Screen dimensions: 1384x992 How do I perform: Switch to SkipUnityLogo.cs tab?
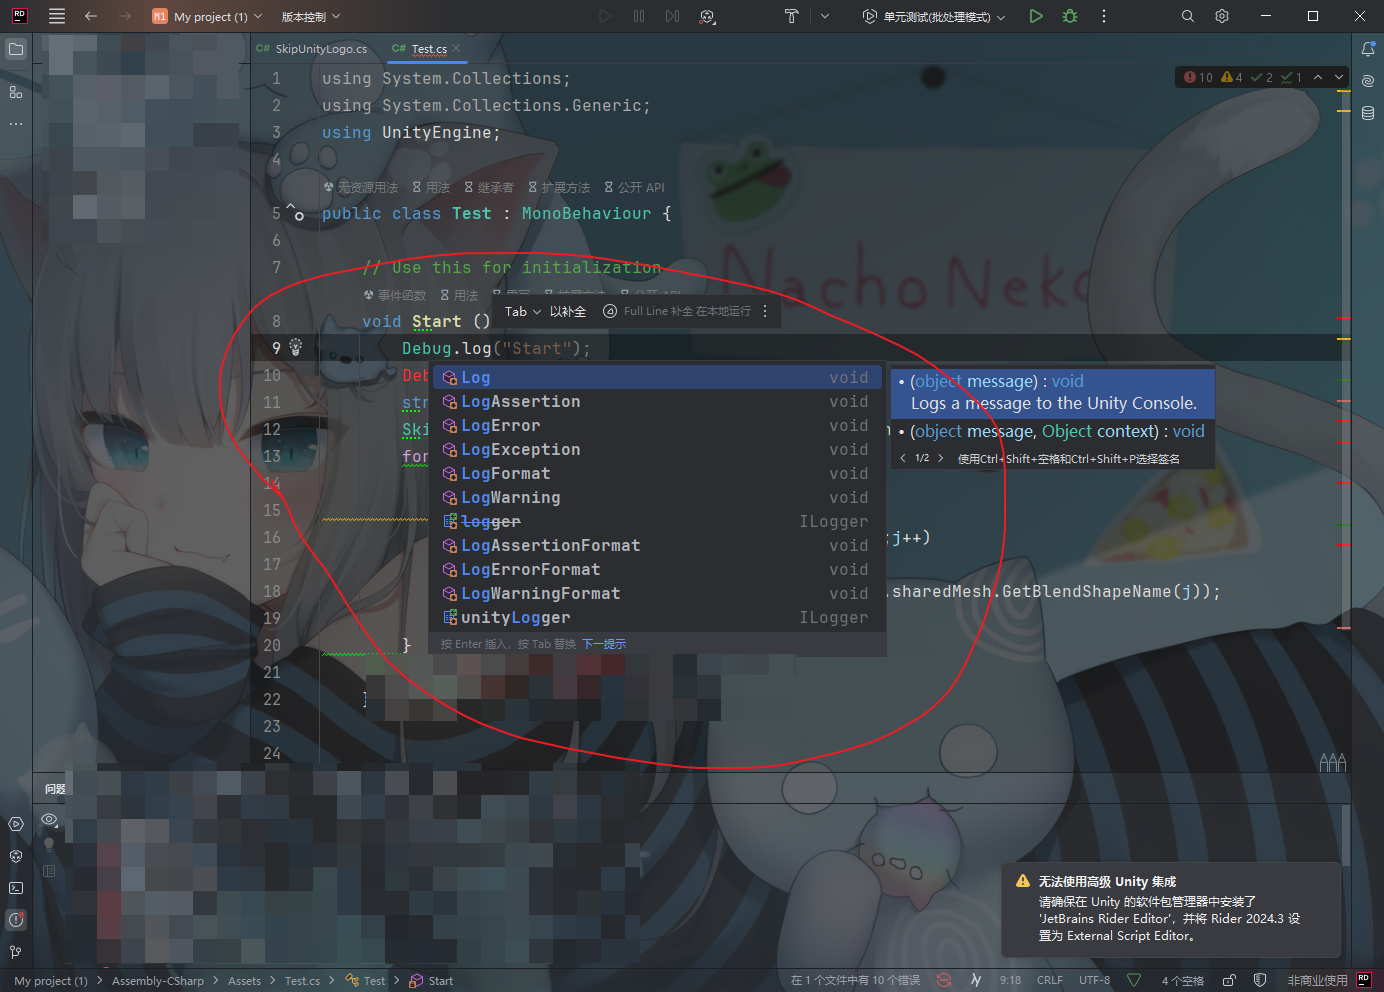312,49
